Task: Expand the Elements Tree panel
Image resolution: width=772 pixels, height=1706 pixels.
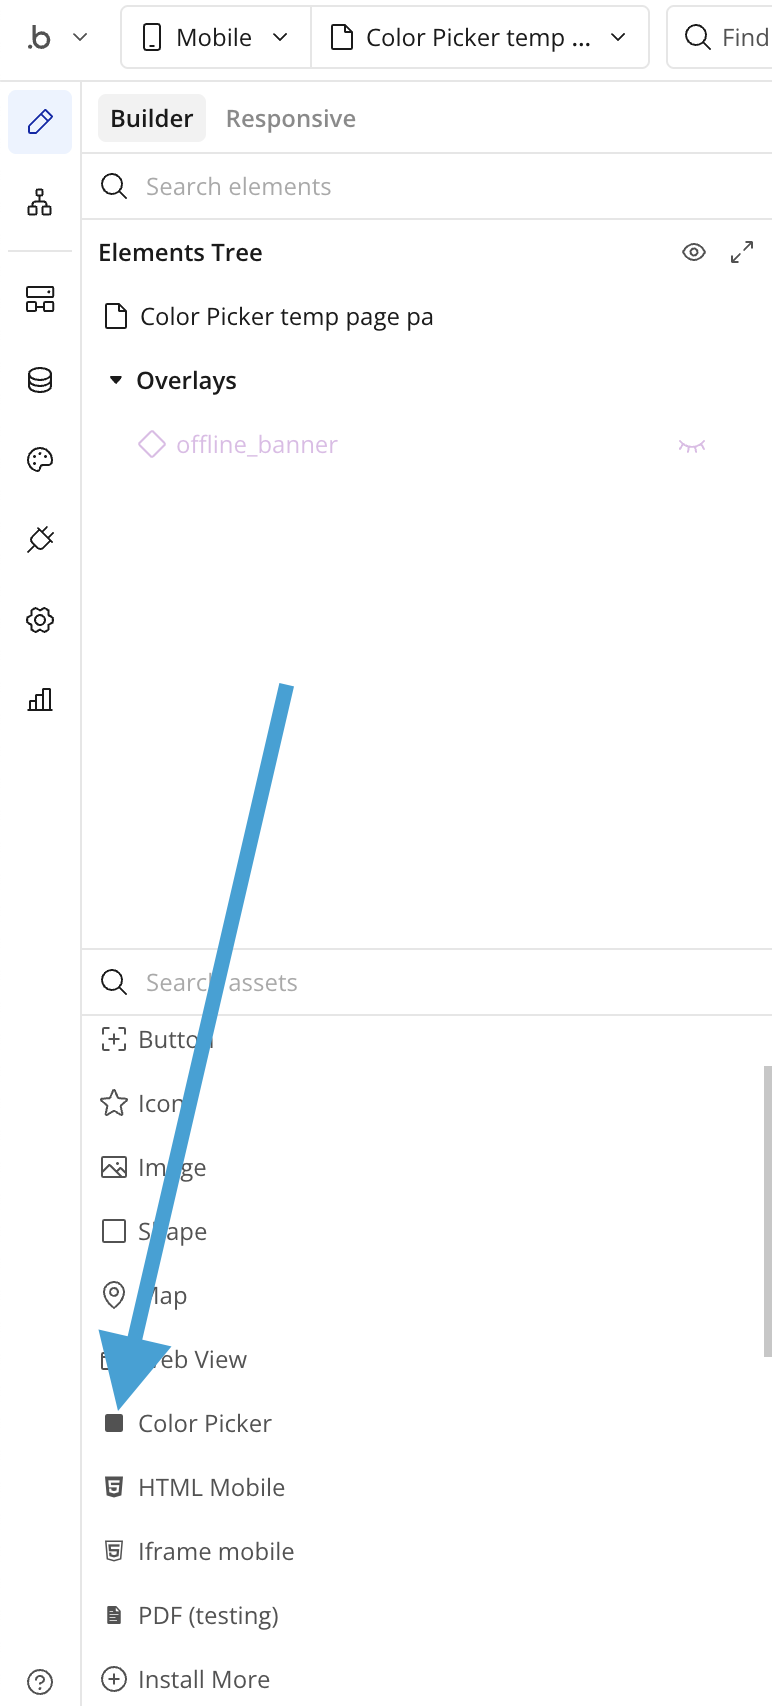Action: pyautogui.click(x=742, y=252)
